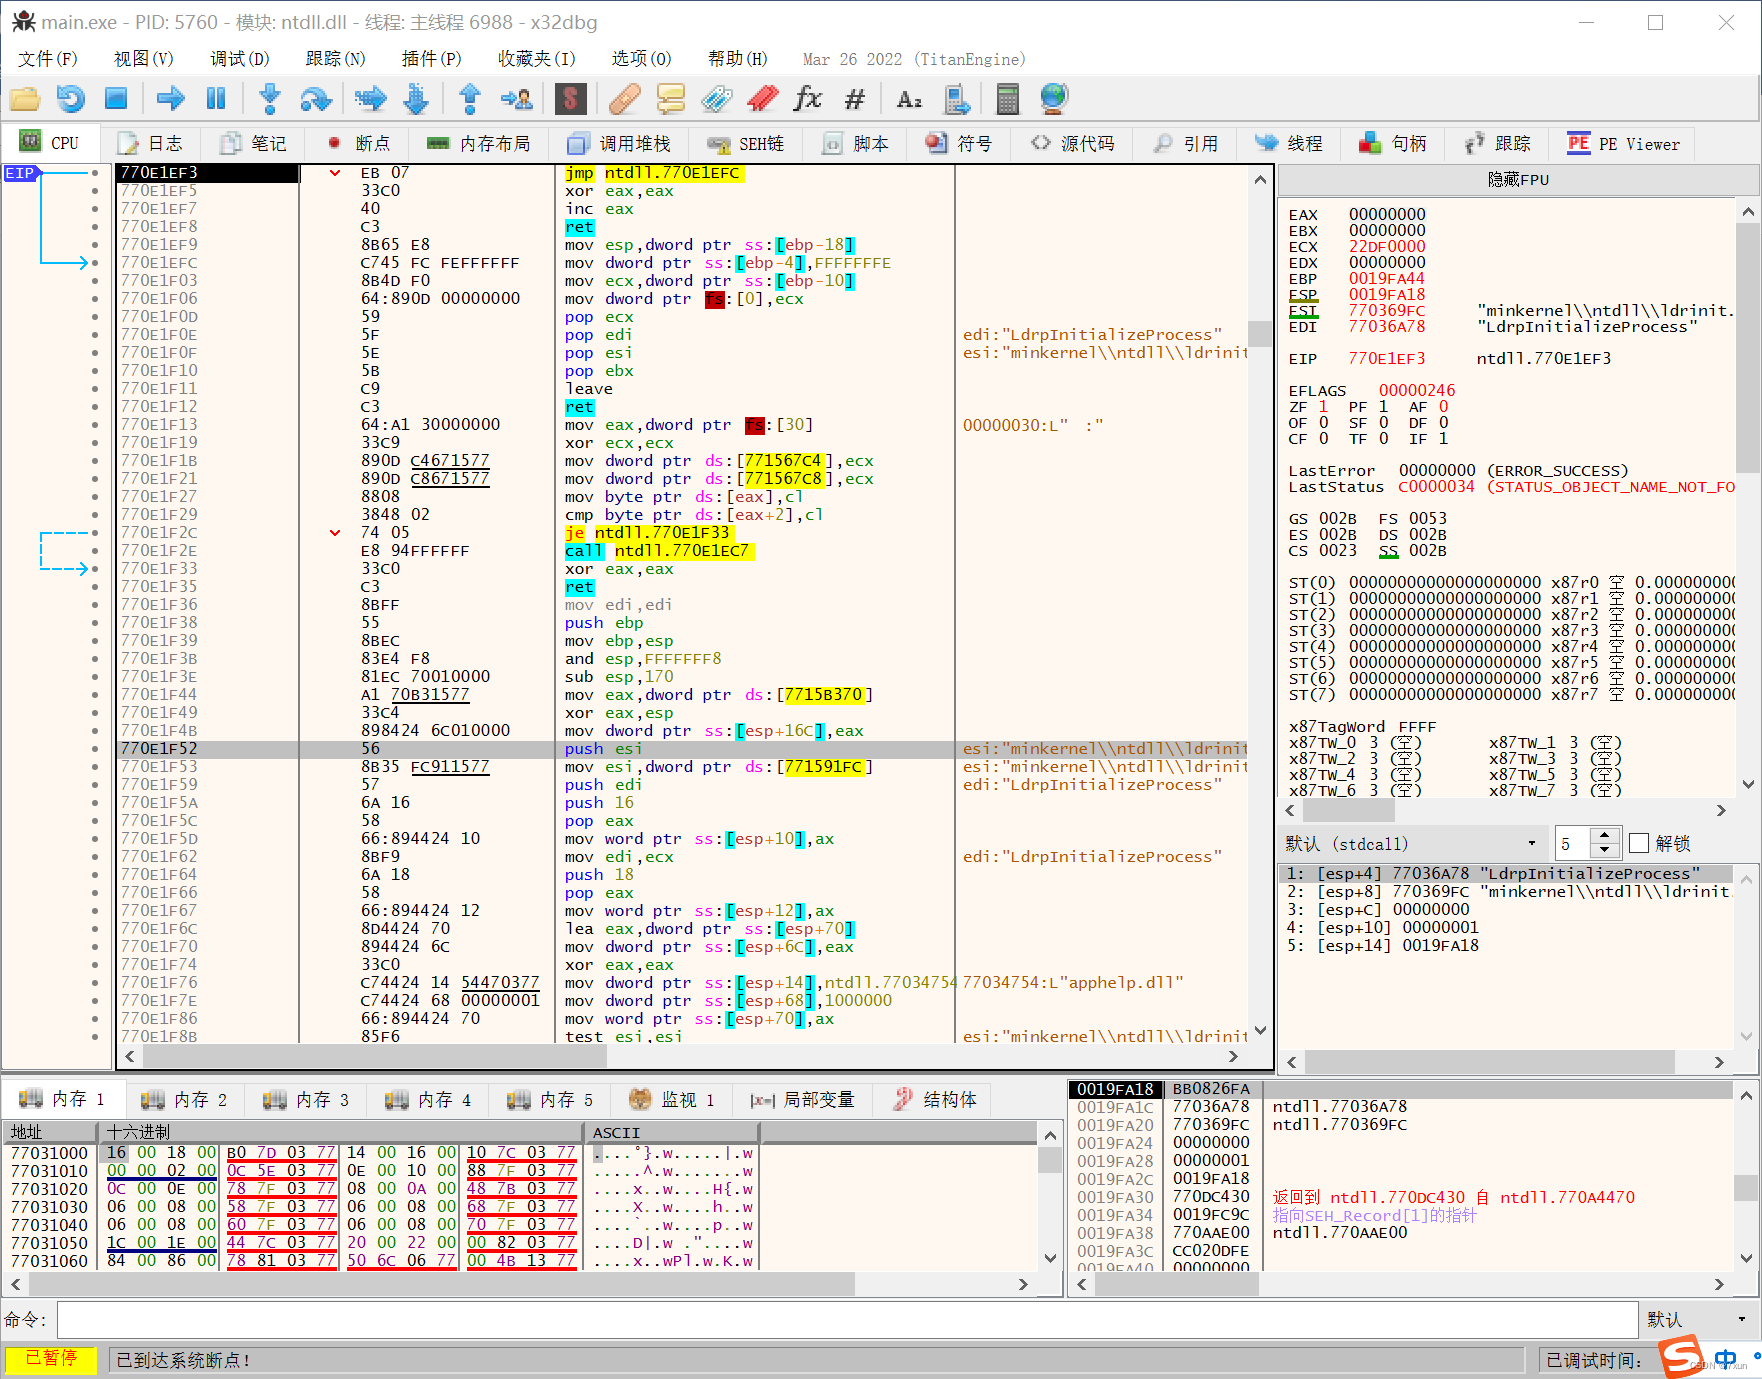Restart the debugged program
The height and width of the screenshot is (1379, 1762).
[71, 99]
